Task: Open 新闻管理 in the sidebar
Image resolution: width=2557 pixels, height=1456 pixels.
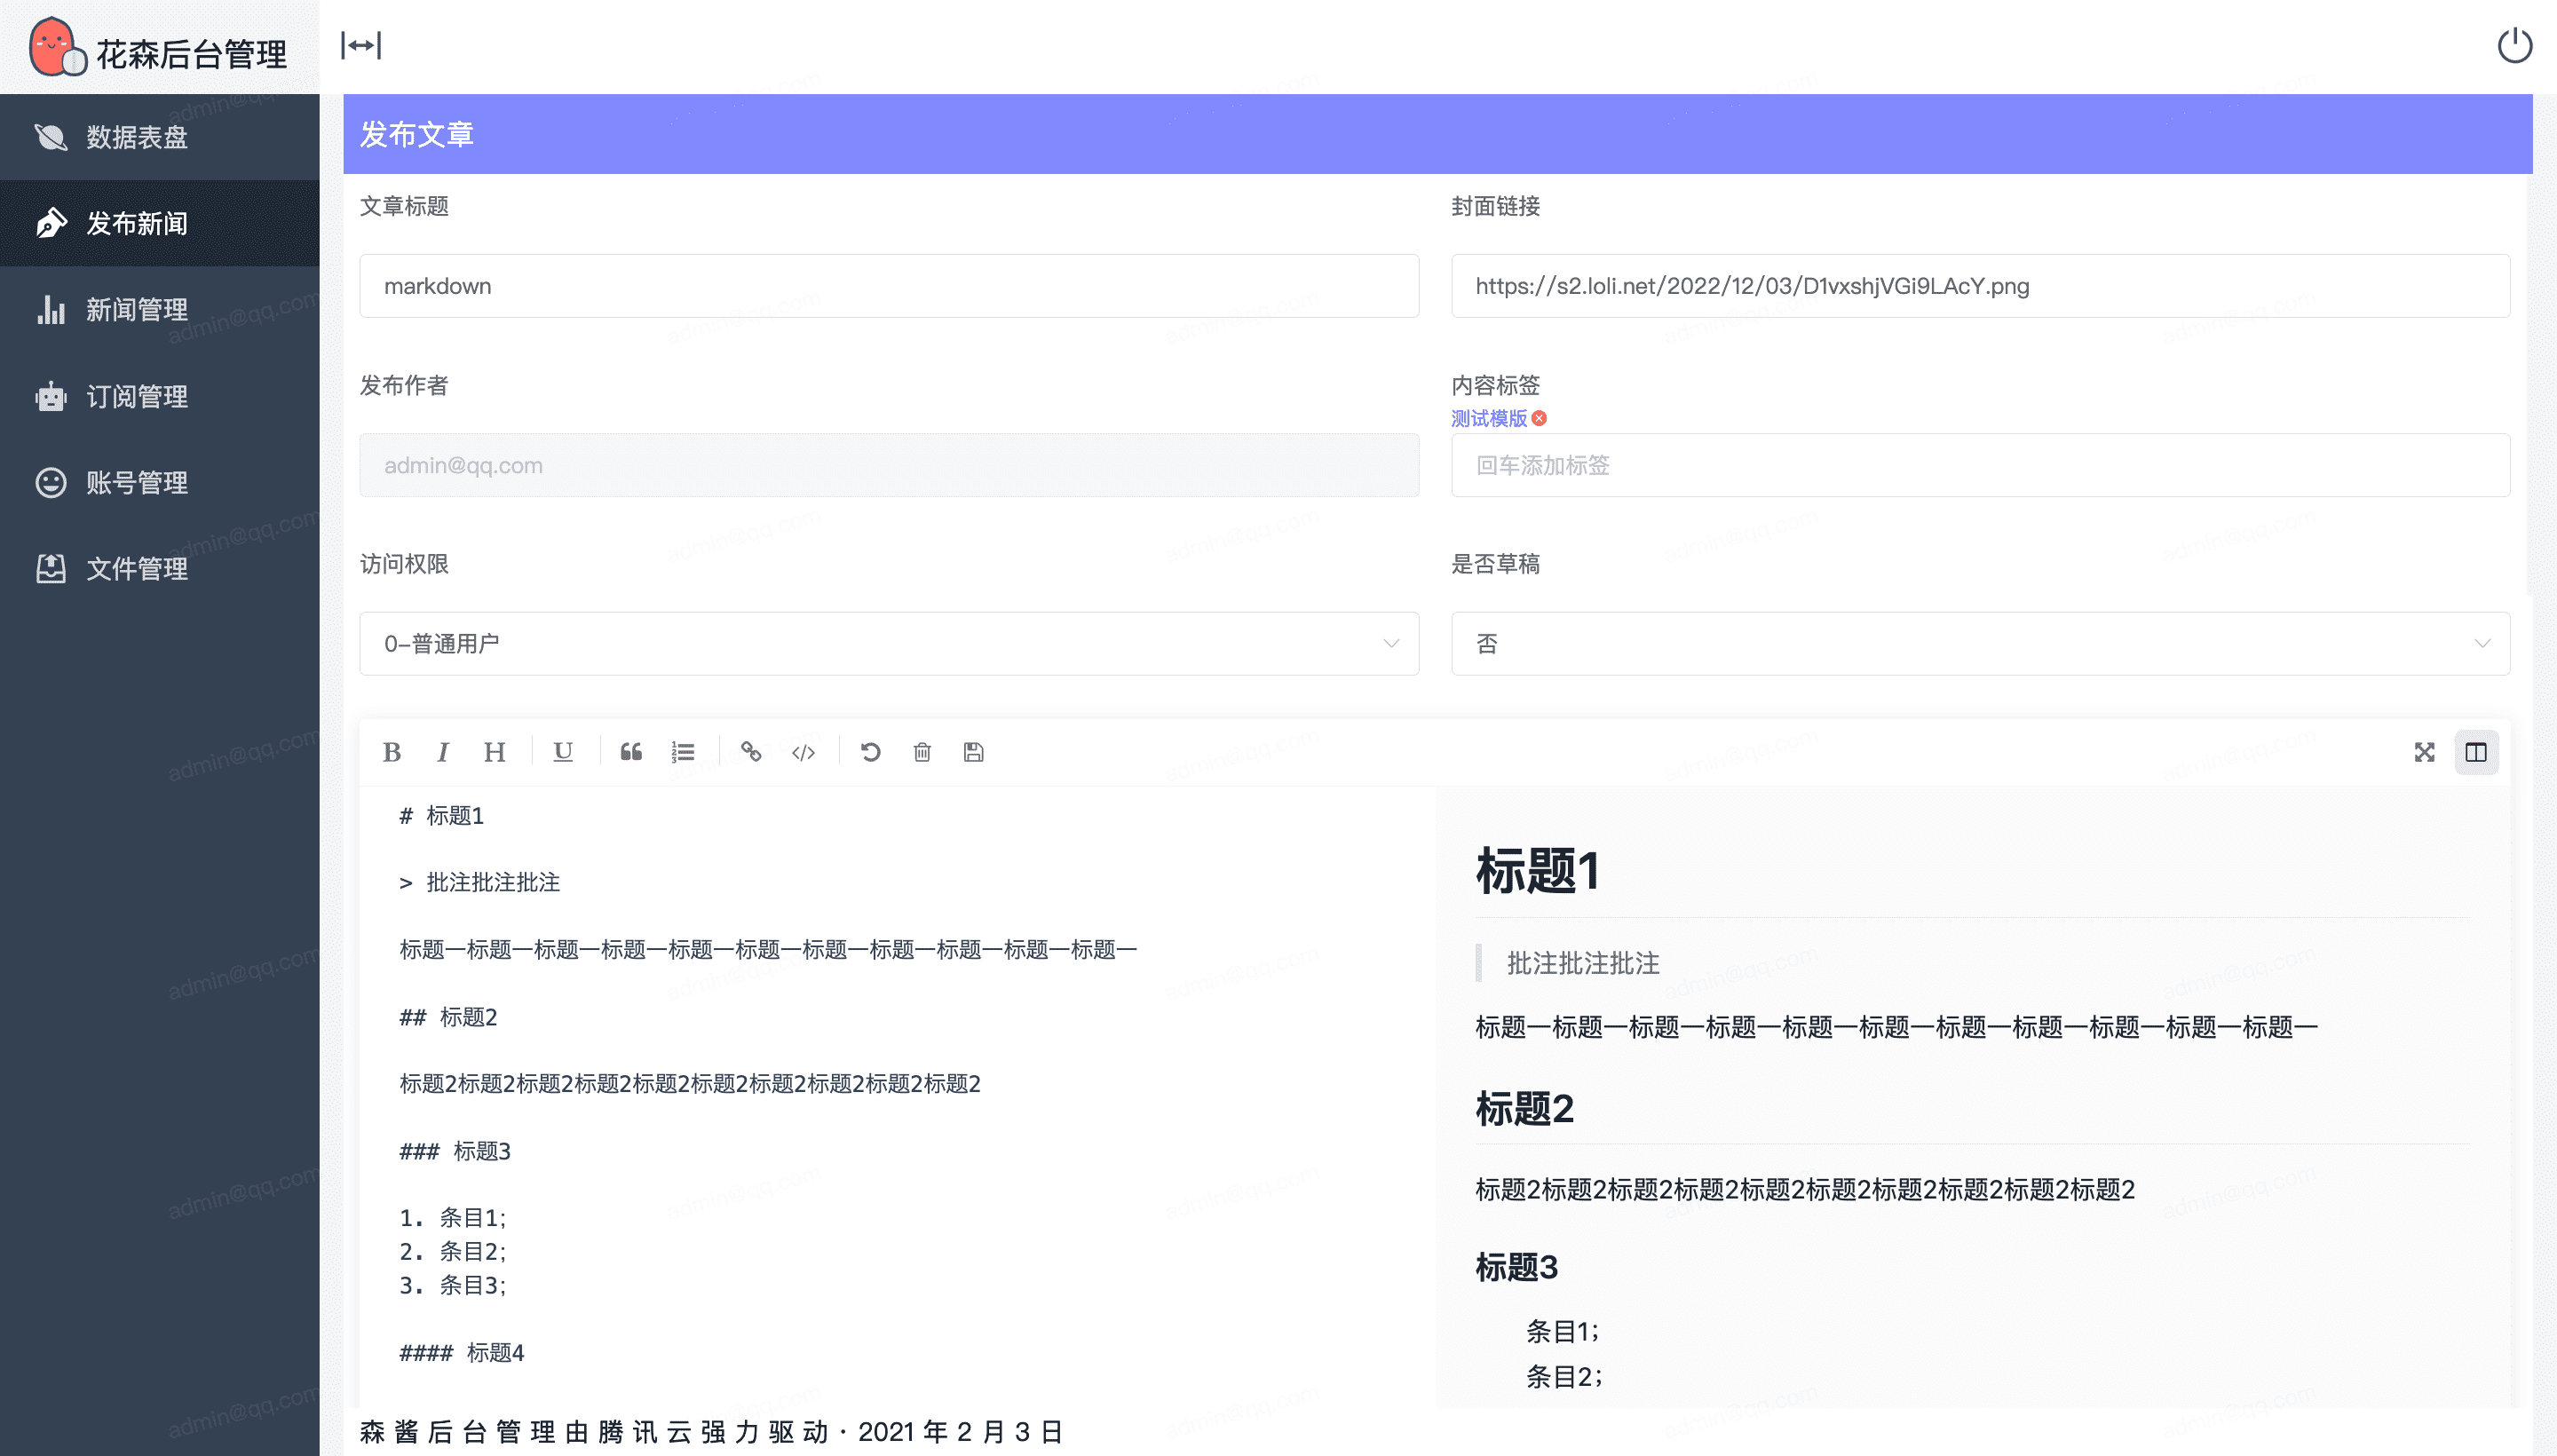Action: click(x=137, y=310)
